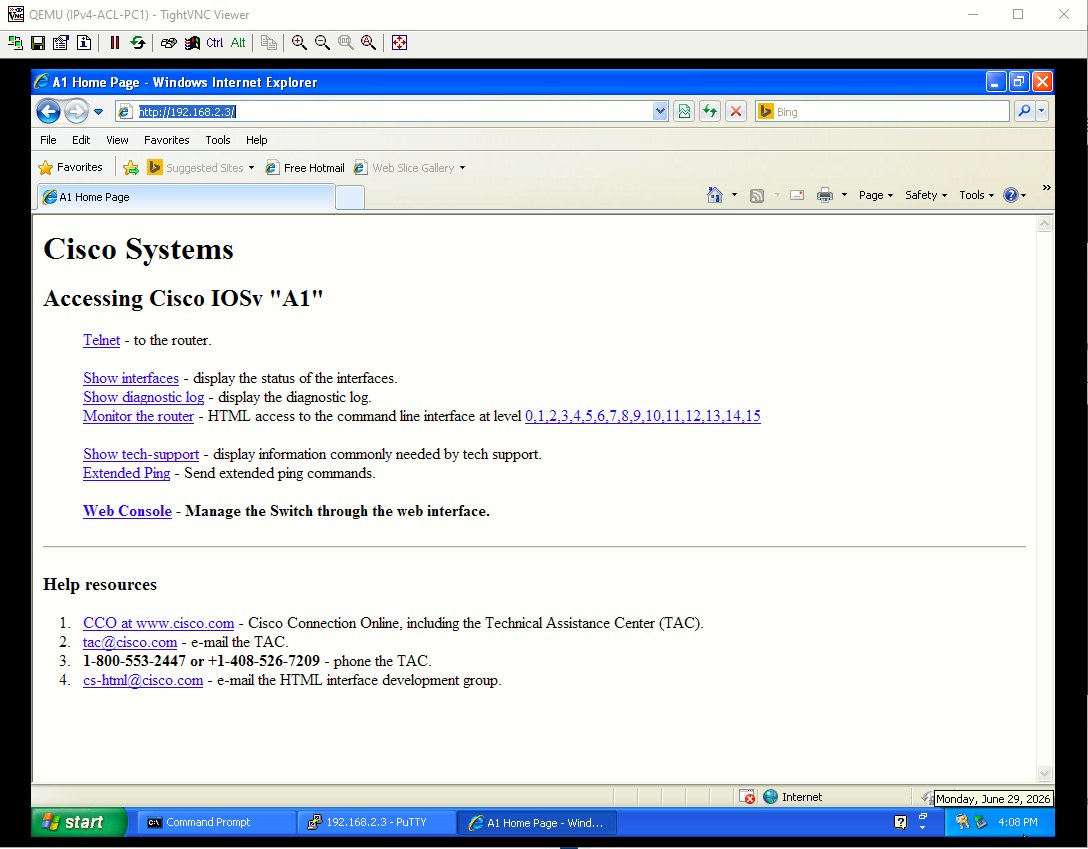
Task: Toggle the Ctrl key in VNC toolbar
Action: [214, 43]
